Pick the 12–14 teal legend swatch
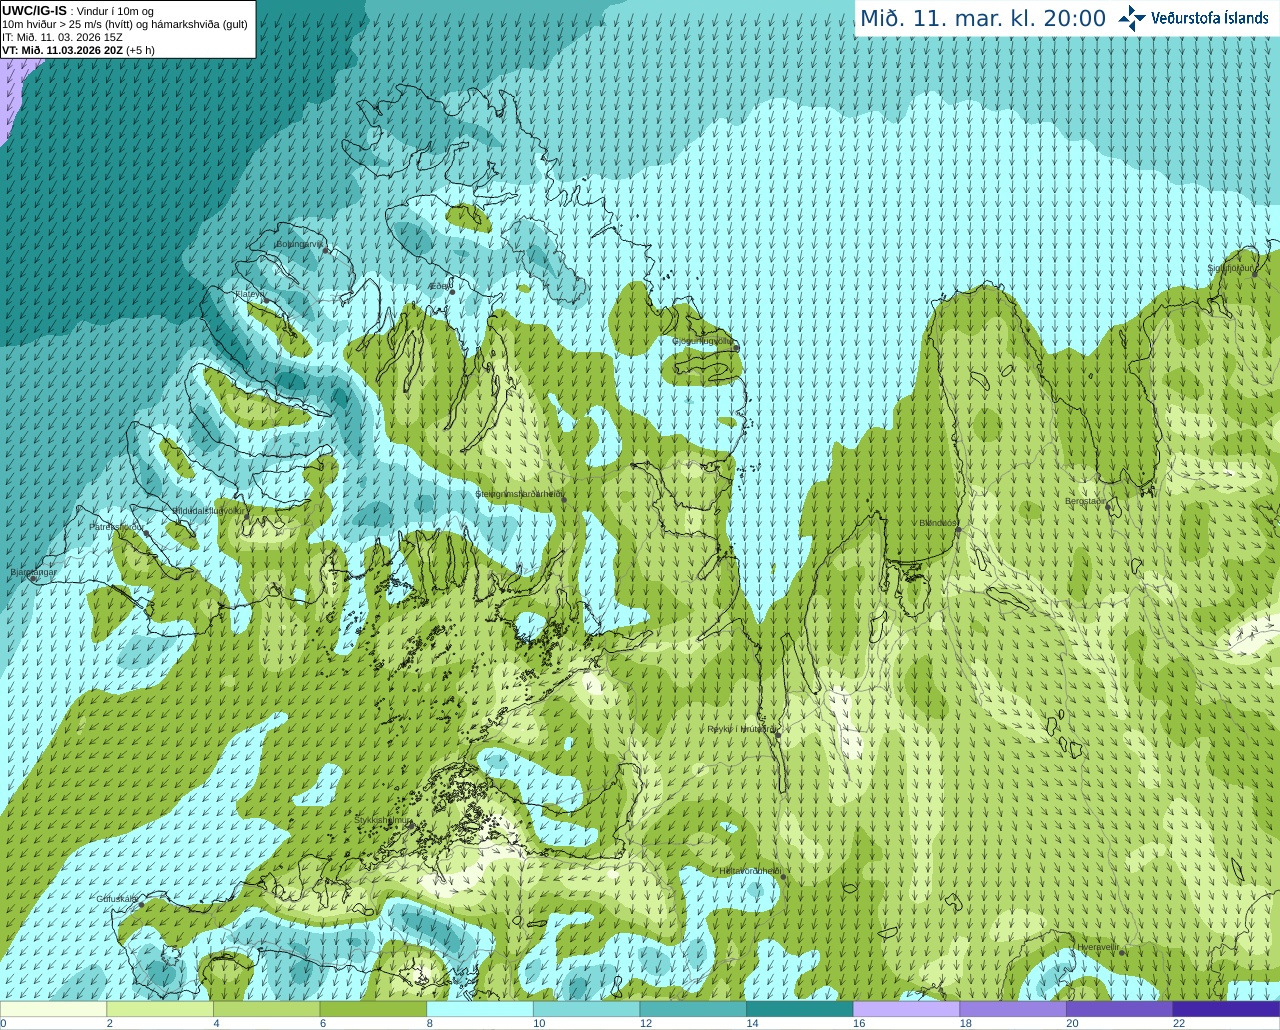1280x1030 pixels. pos(693,1009)
